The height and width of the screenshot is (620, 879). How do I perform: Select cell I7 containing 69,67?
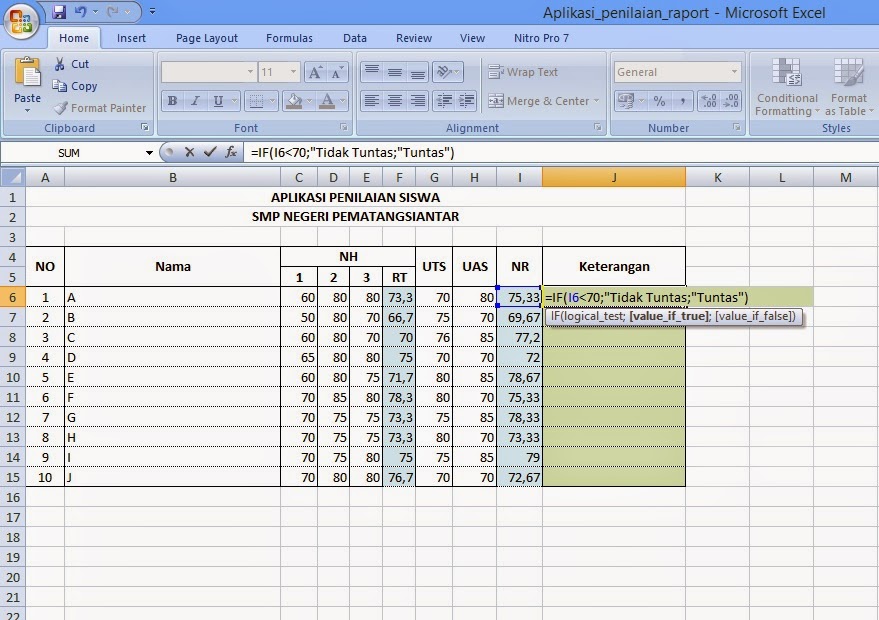[519, 317]
